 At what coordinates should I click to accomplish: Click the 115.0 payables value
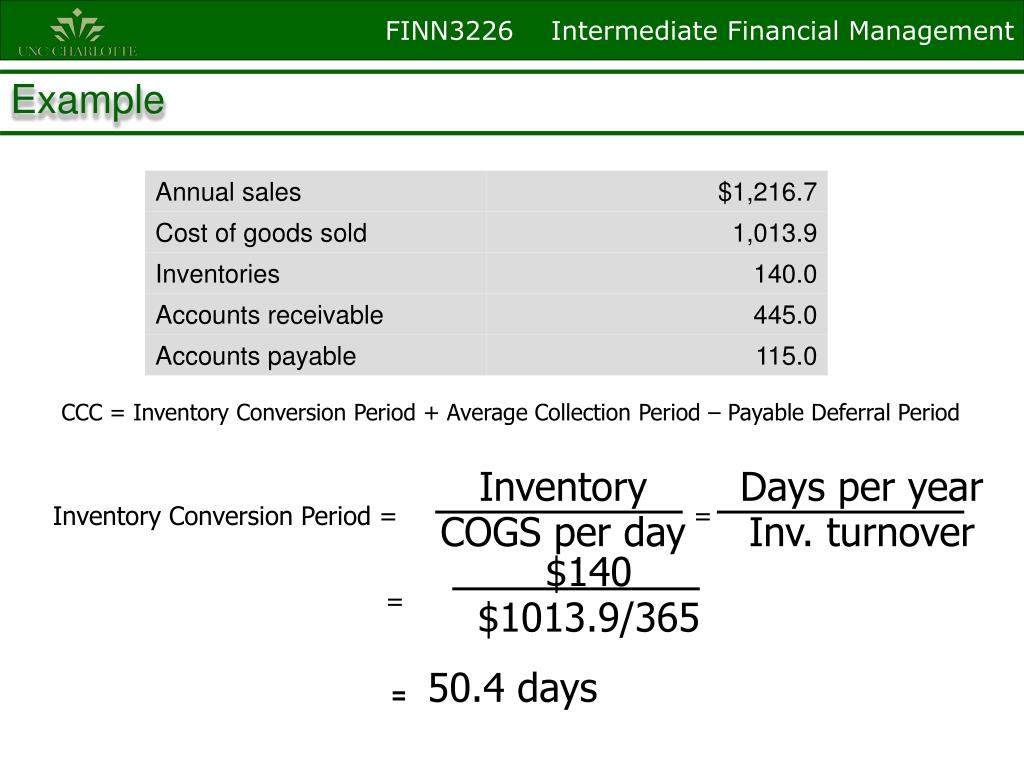[786, 357]
